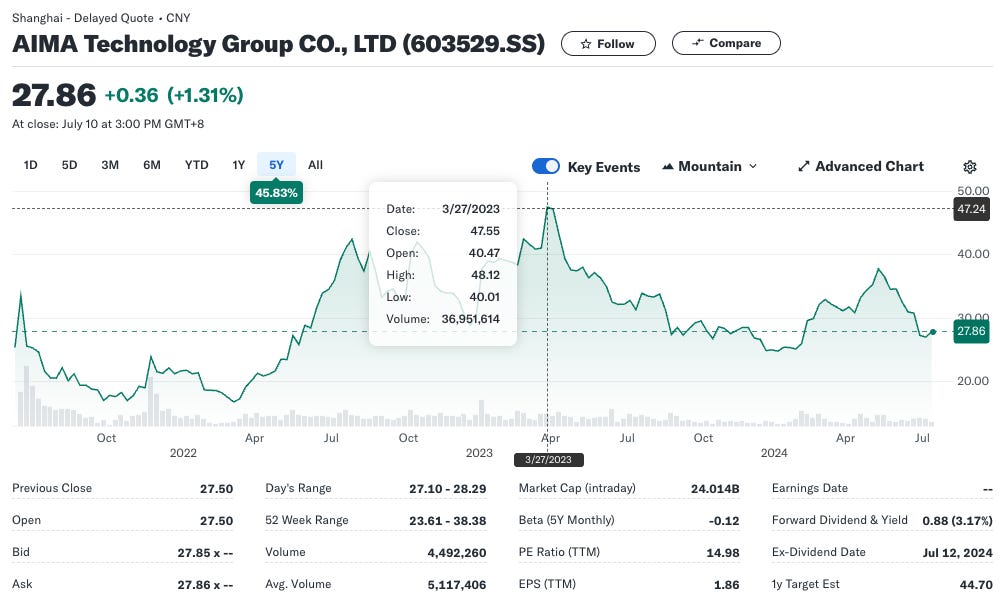Click the +0.36 price change text

pyautogui.click(x=132, y=95)
